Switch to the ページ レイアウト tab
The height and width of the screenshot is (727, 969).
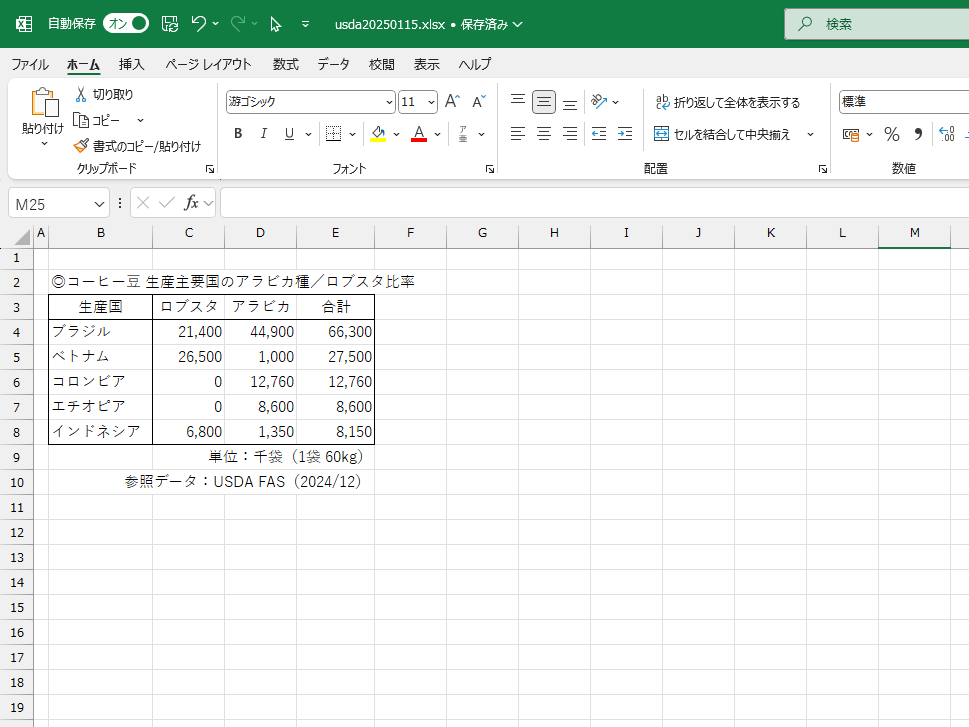click(208, 64)
